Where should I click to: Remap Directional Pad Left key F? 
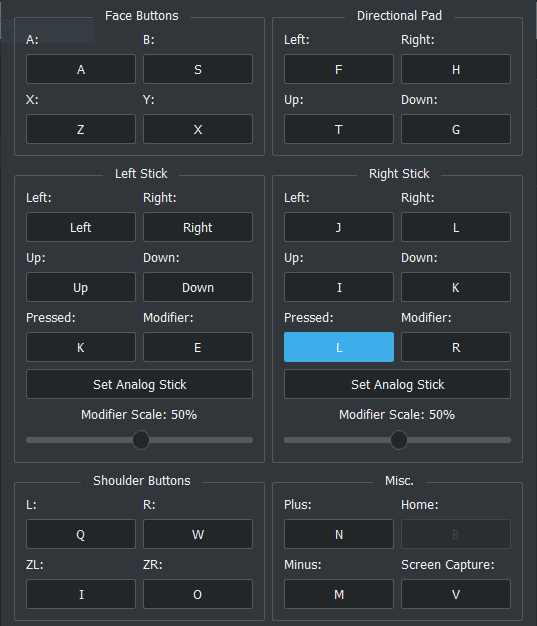pos(339,69)
